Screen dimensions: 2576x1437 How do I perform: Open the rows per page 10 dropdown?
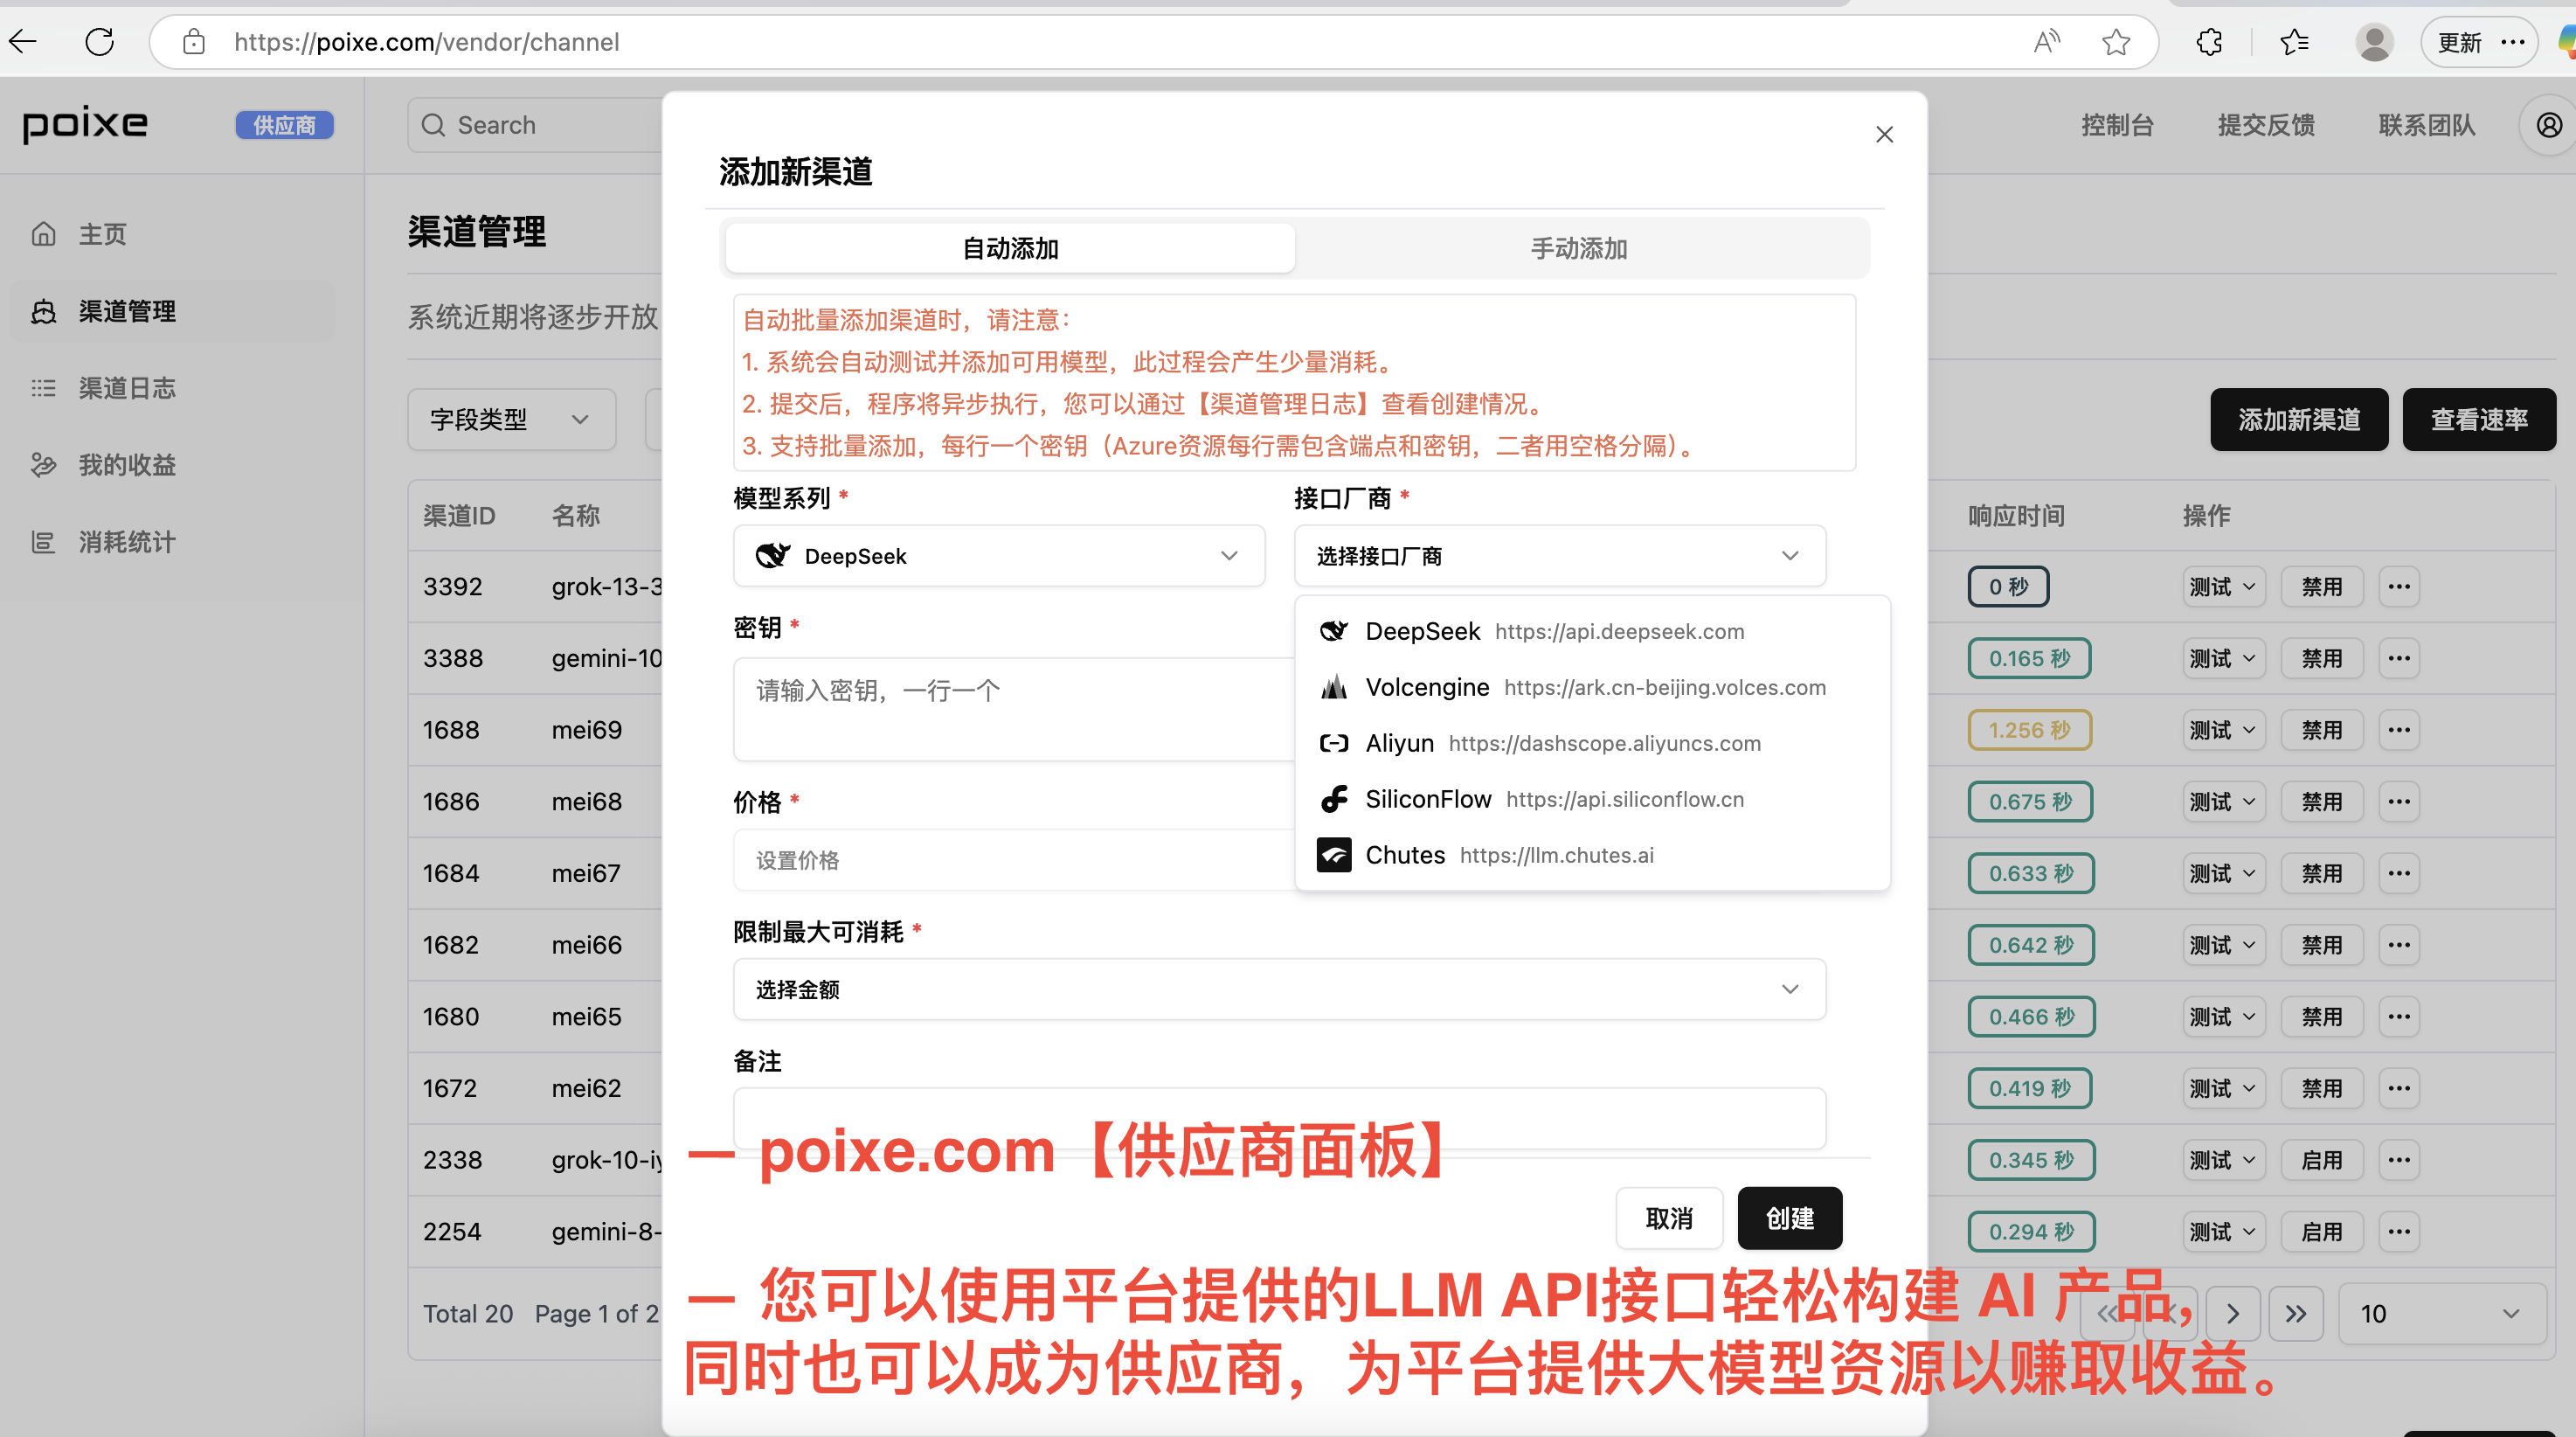(2442, 1313)
